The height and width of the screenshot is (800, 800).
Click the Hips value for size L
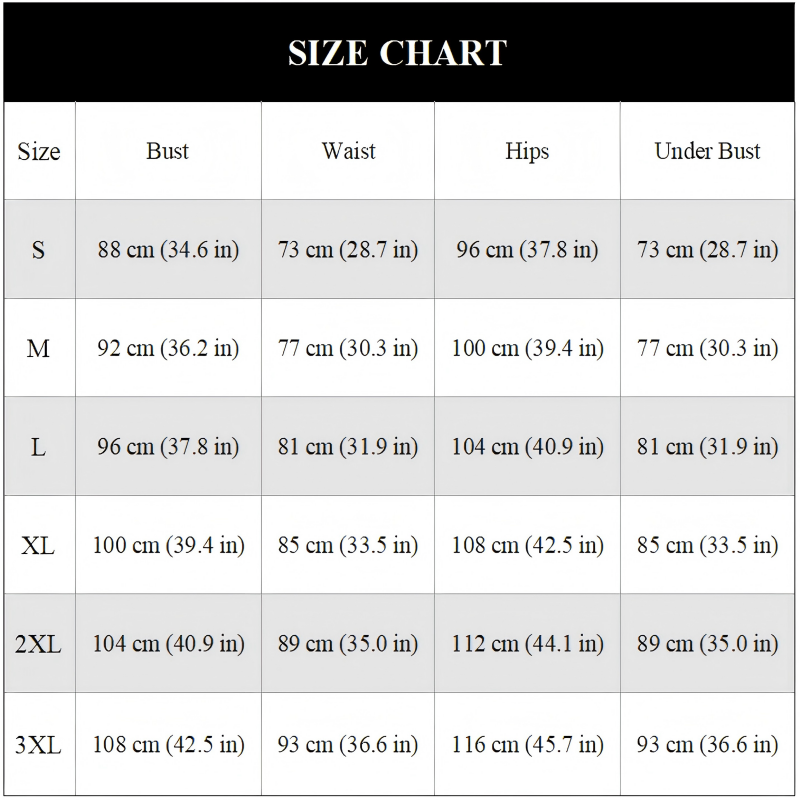click(x=527, y=447)
